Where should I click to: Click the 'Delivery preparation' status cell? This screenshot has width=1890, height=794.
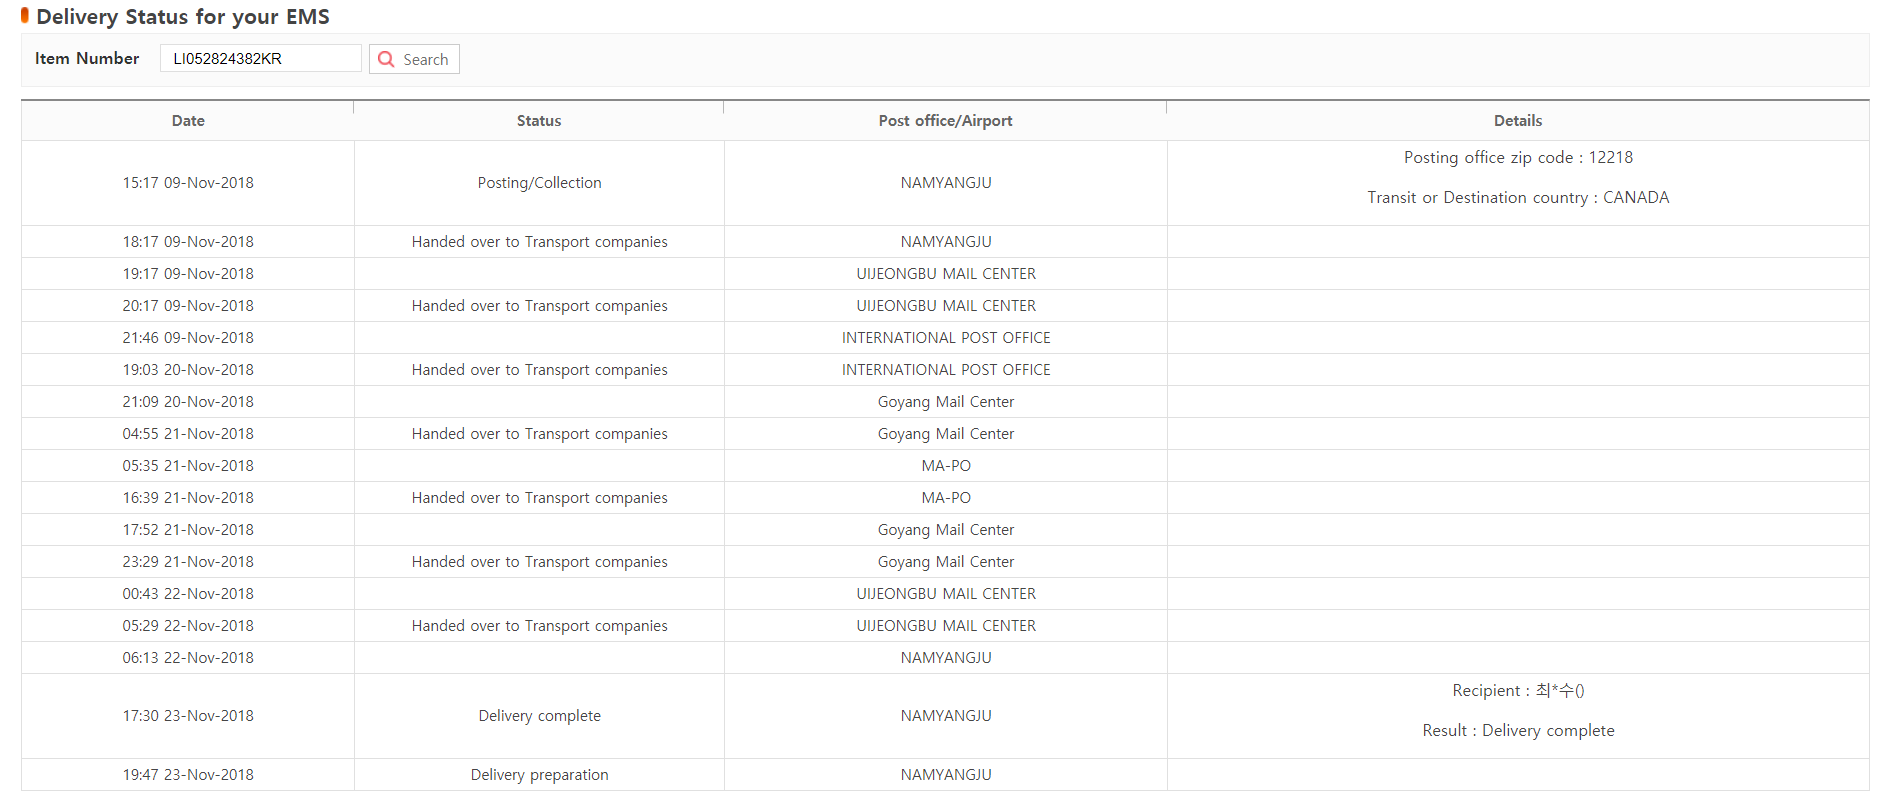coord(539,775)
